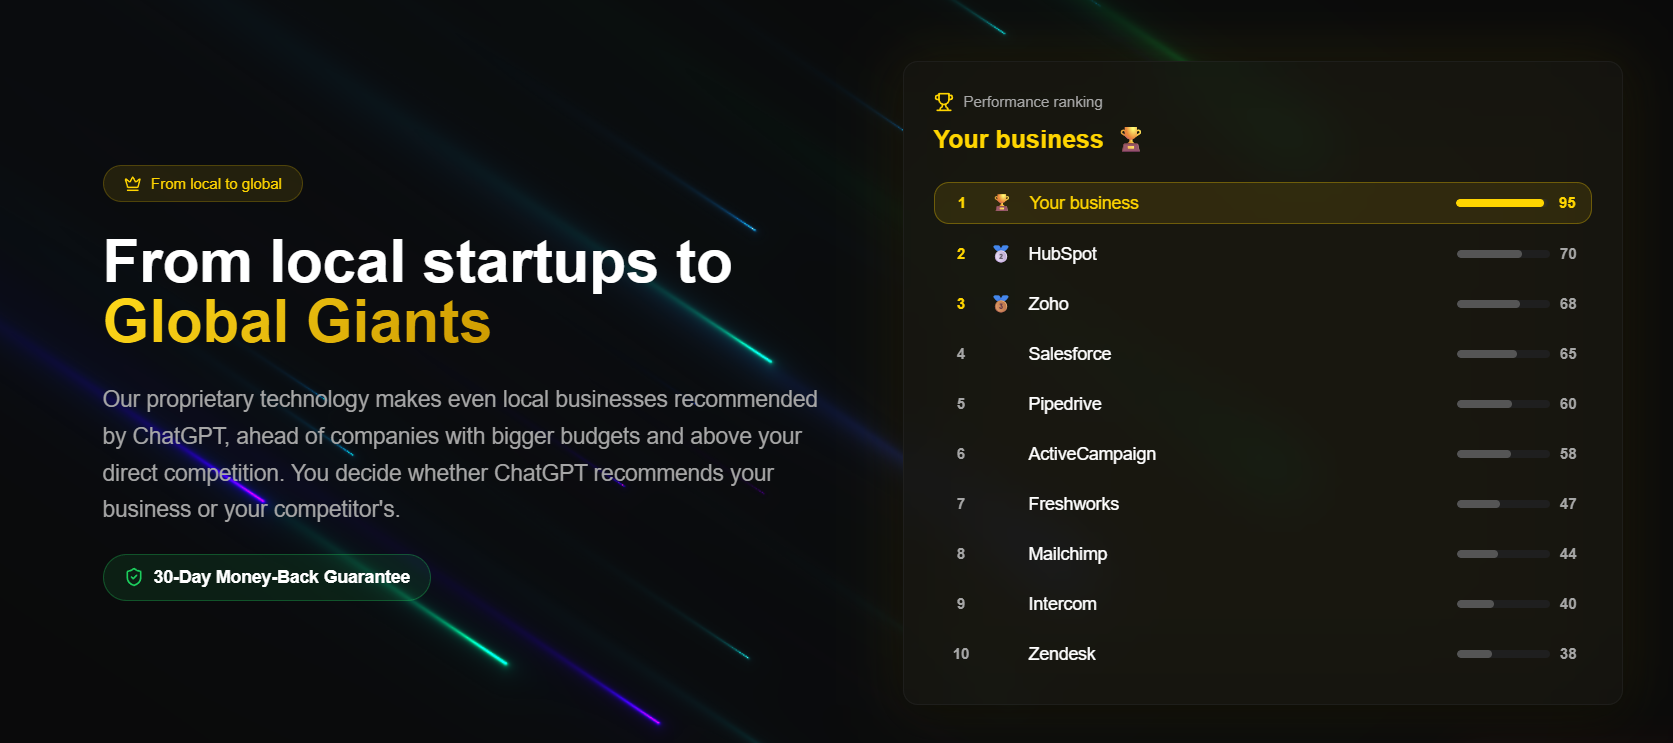Screen dimensions: 1673x743
Task: Click the trophy emoji next to Your business heading
Action: (1130, 139)
